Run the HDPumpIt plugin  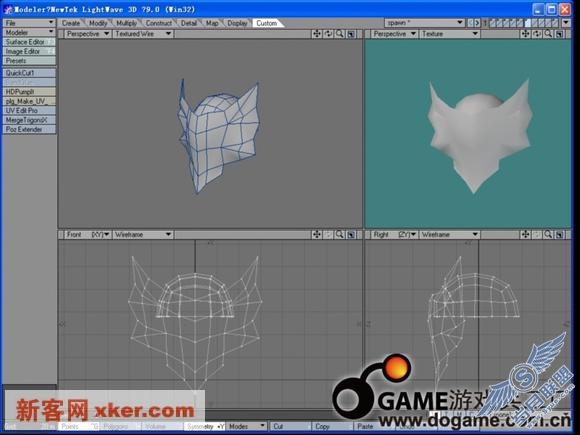click(29, 92)
